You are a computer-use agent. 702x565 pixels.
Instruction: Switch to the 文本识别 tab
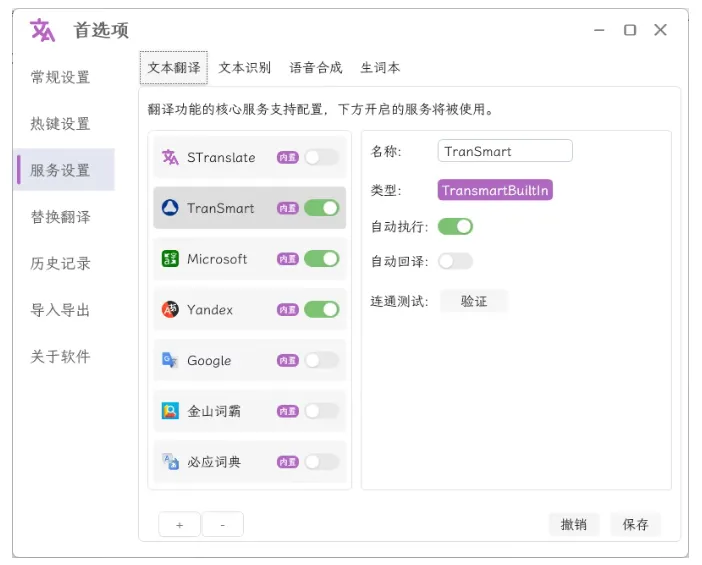coord(245,68)
